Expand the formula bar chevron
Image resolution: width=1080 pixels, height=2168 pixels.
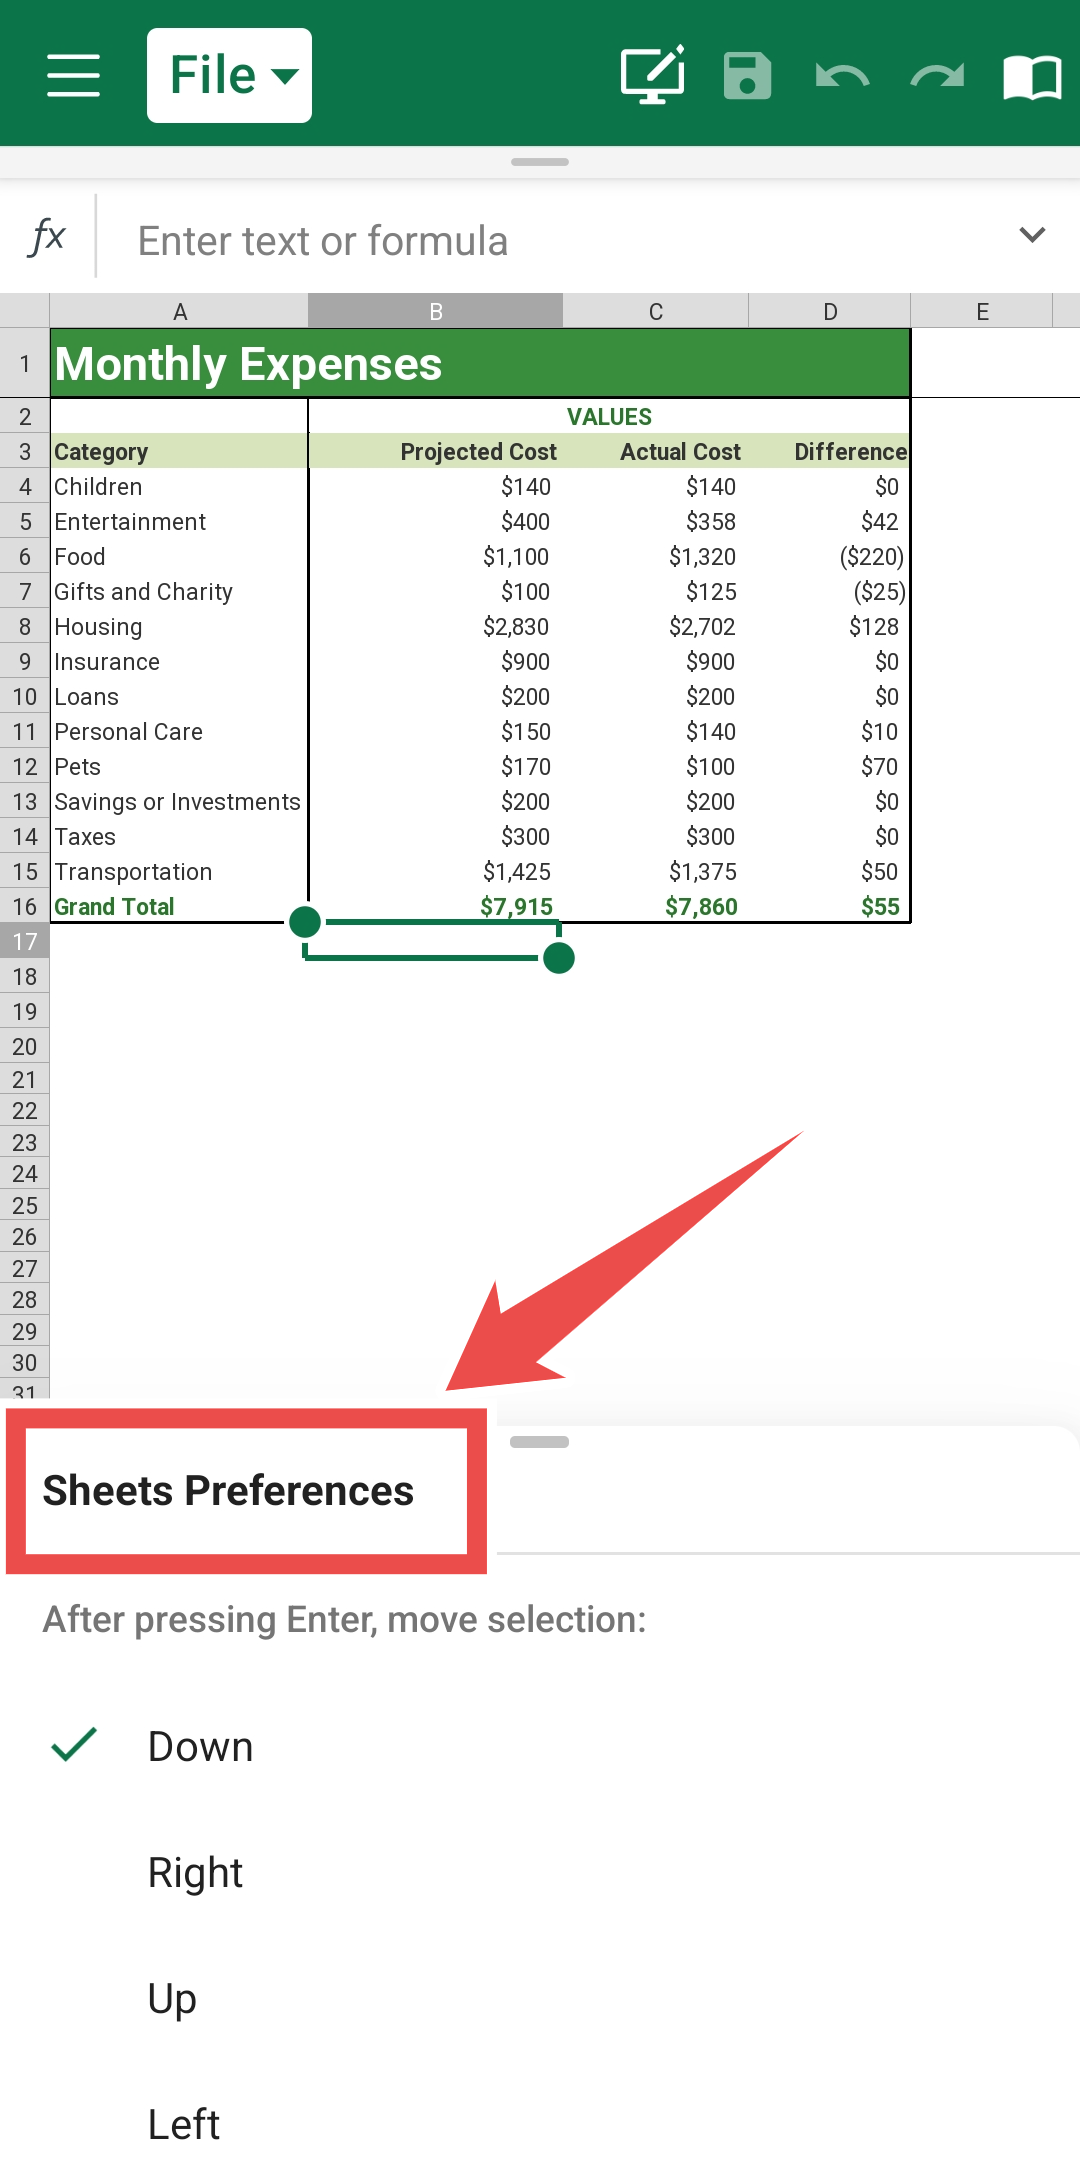point(1031,235)
